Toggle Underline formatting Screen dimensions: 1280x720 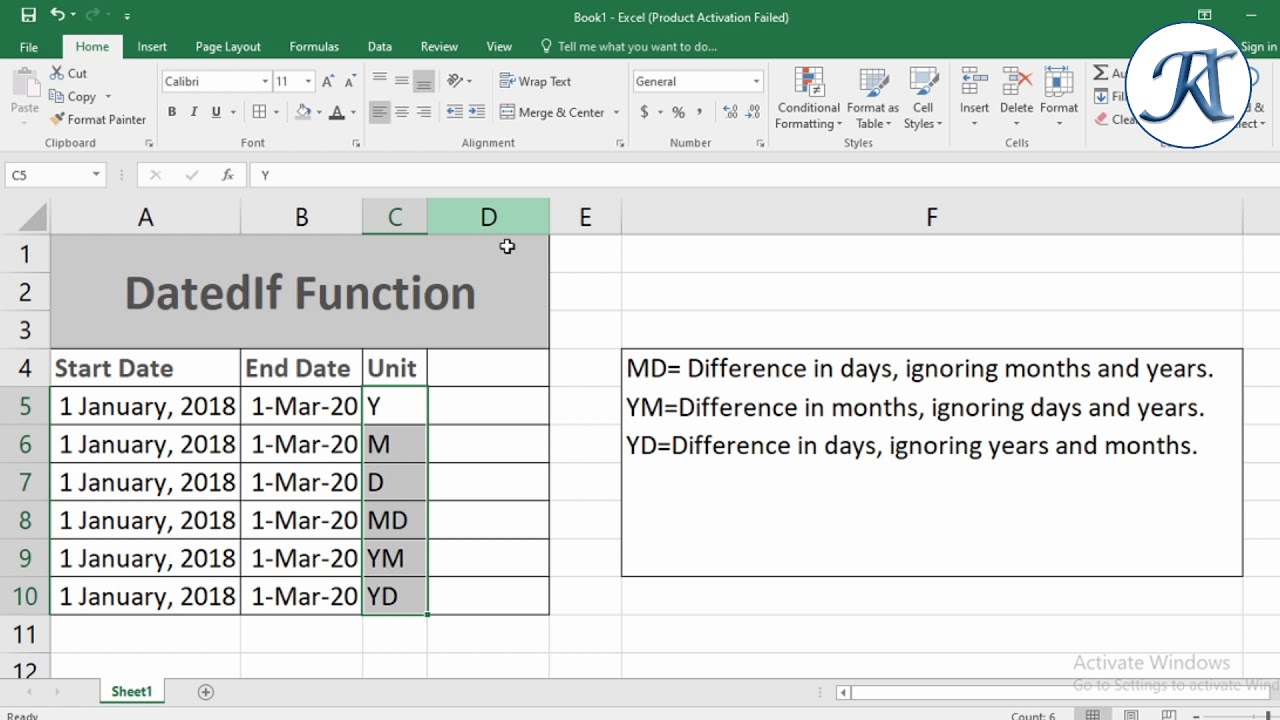point(216,112)
